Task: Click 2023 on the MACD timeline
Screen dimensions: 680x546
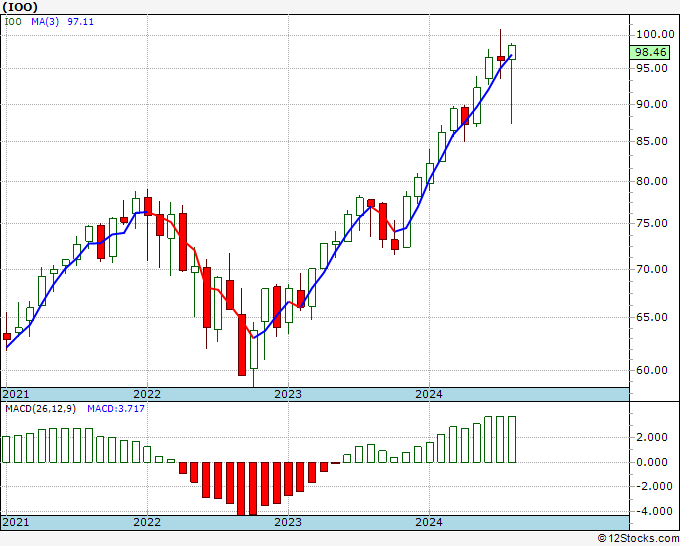Action: pyautogui.click(x=288, y=522)
